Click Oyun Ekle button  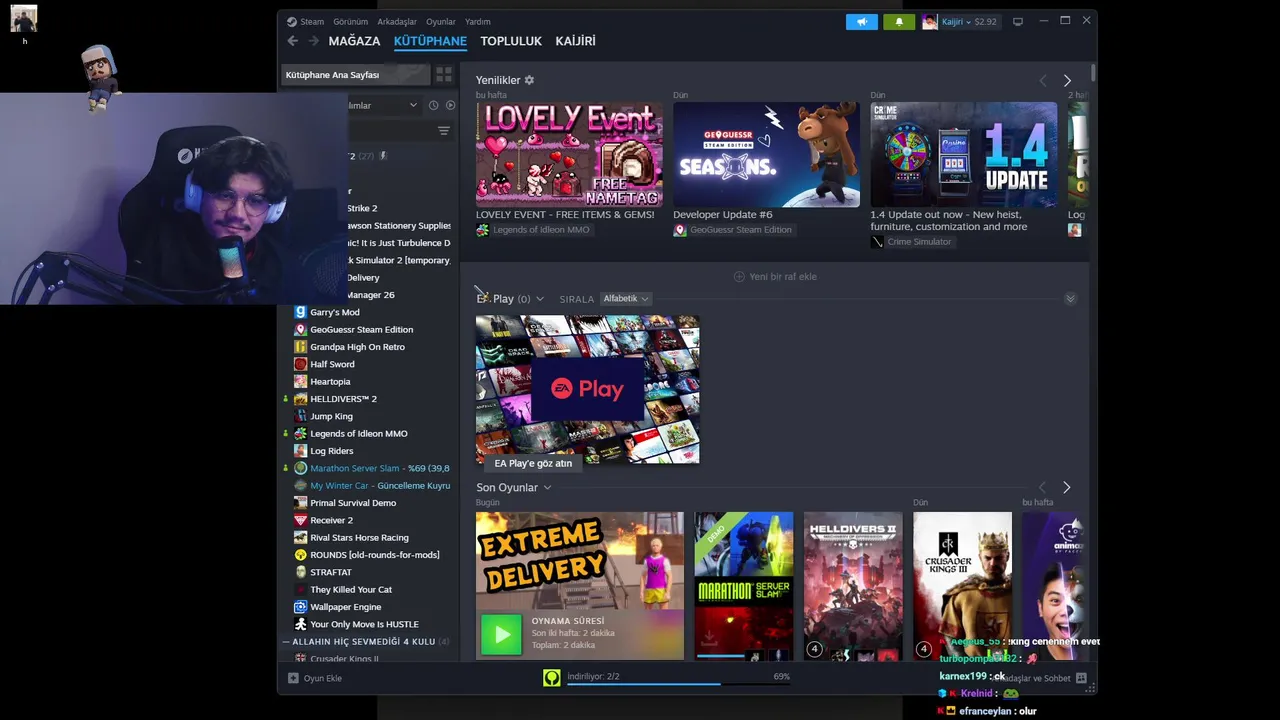315,678
